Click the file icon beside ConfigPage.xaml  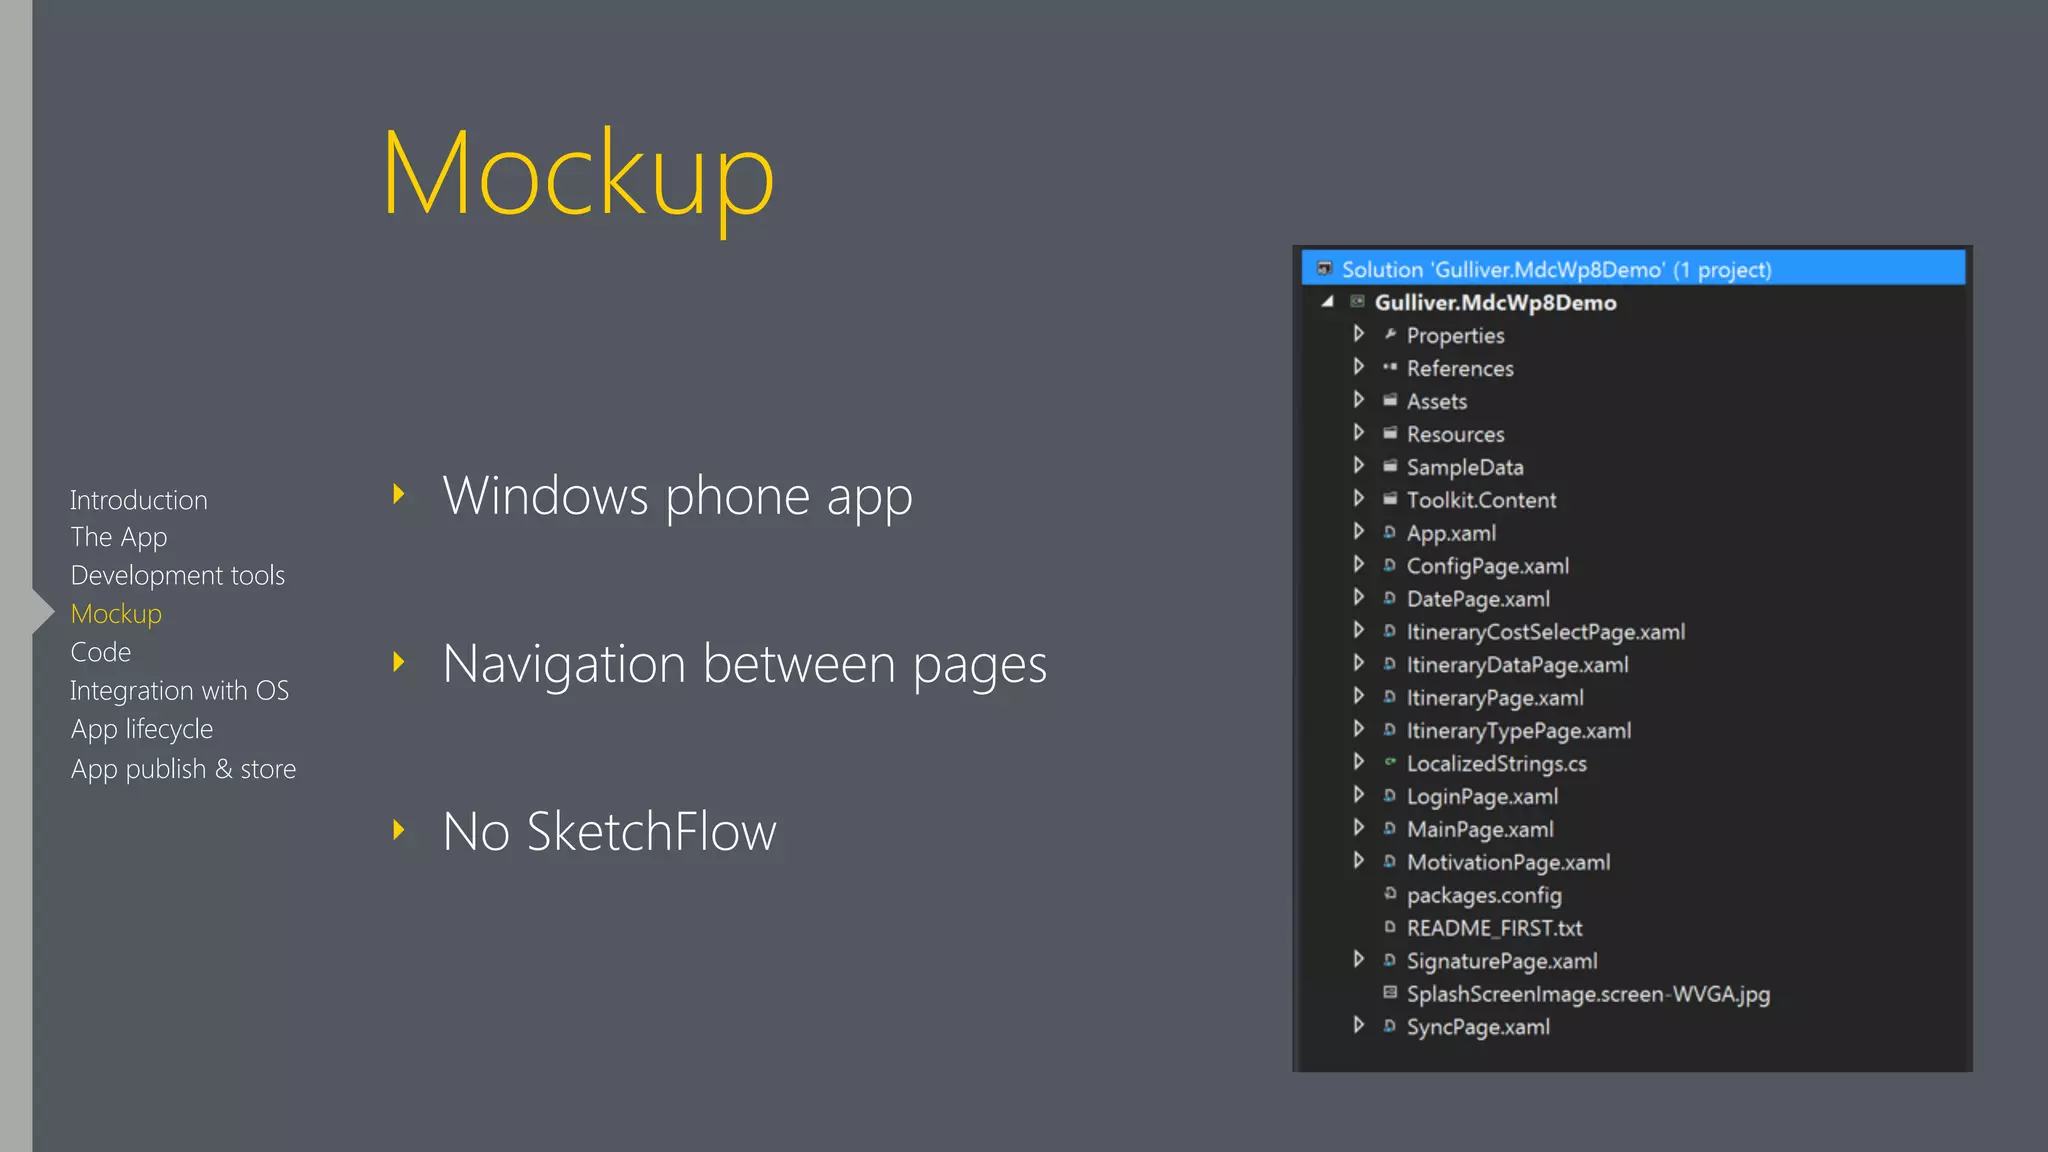click(1390, 565)
